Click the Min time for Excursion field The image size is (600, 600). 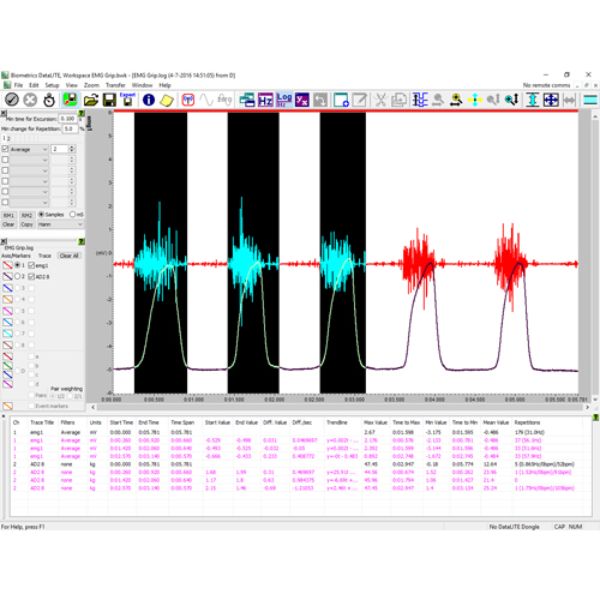pyautogui.click(x=68, y=119)
